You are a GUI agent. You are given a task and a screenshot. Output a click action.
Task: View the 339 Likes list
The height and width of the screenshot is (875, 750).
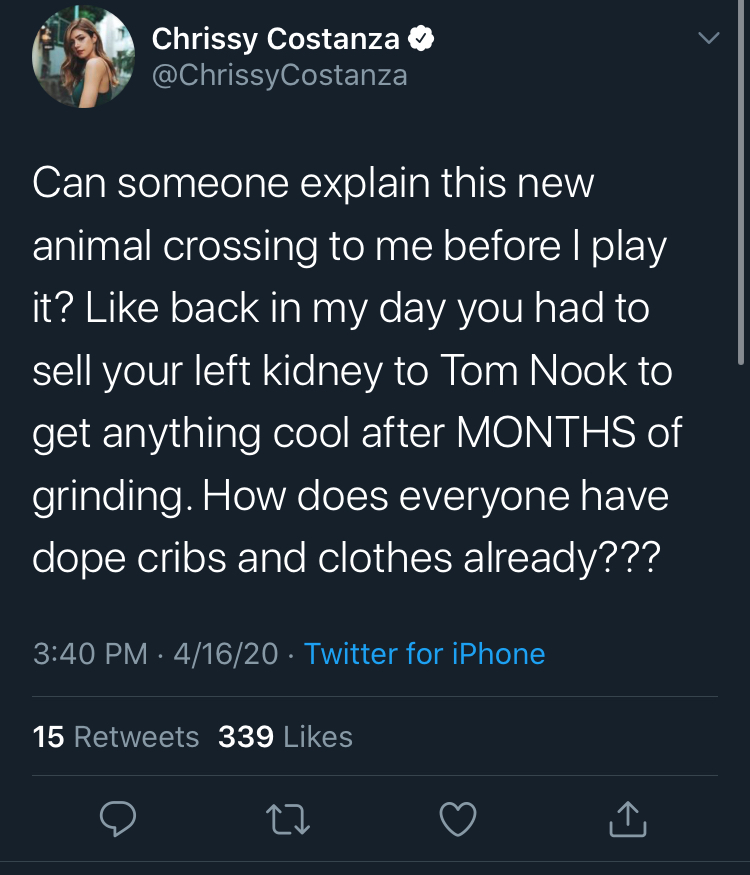pos(285,737)
